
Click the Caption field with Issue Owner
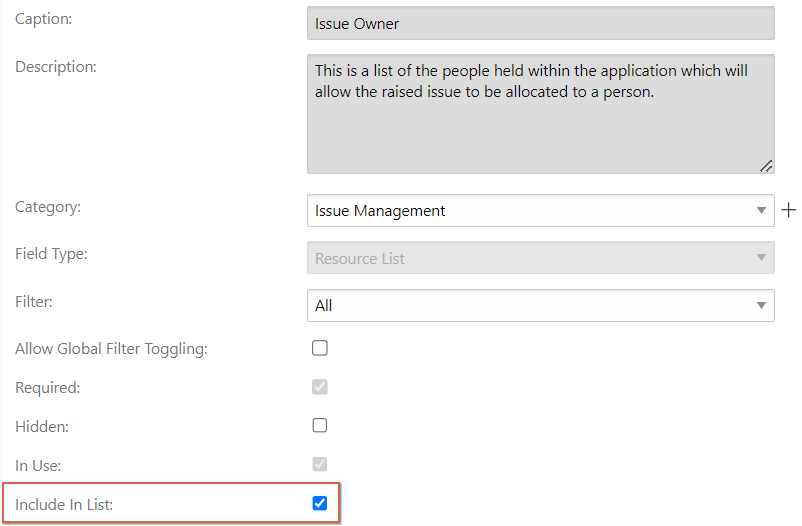[541, 23]
